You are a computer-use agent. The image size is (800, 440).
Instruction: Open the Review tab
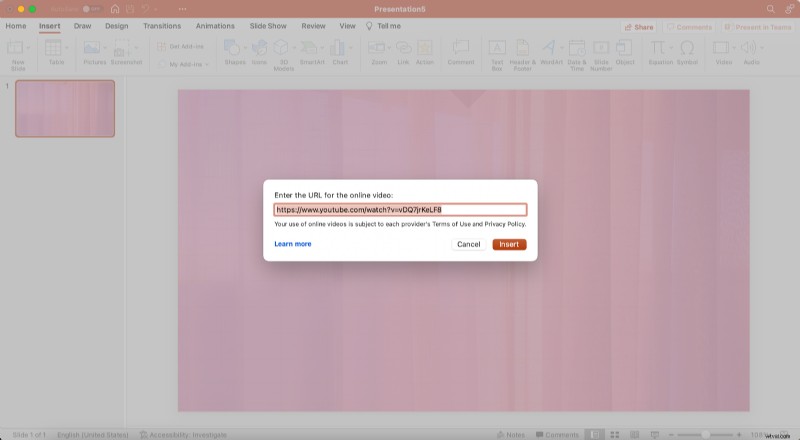coord(313,26)
